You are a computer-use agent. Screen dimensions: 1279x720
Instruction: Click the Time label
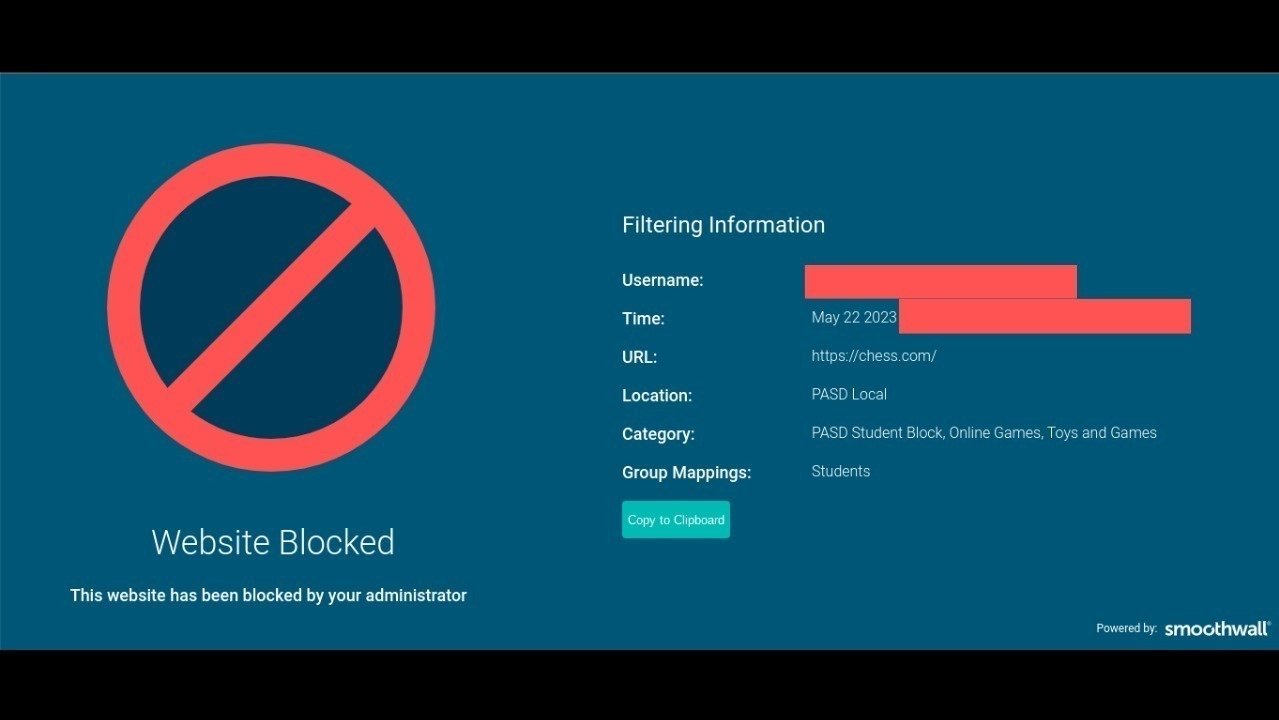643,319
